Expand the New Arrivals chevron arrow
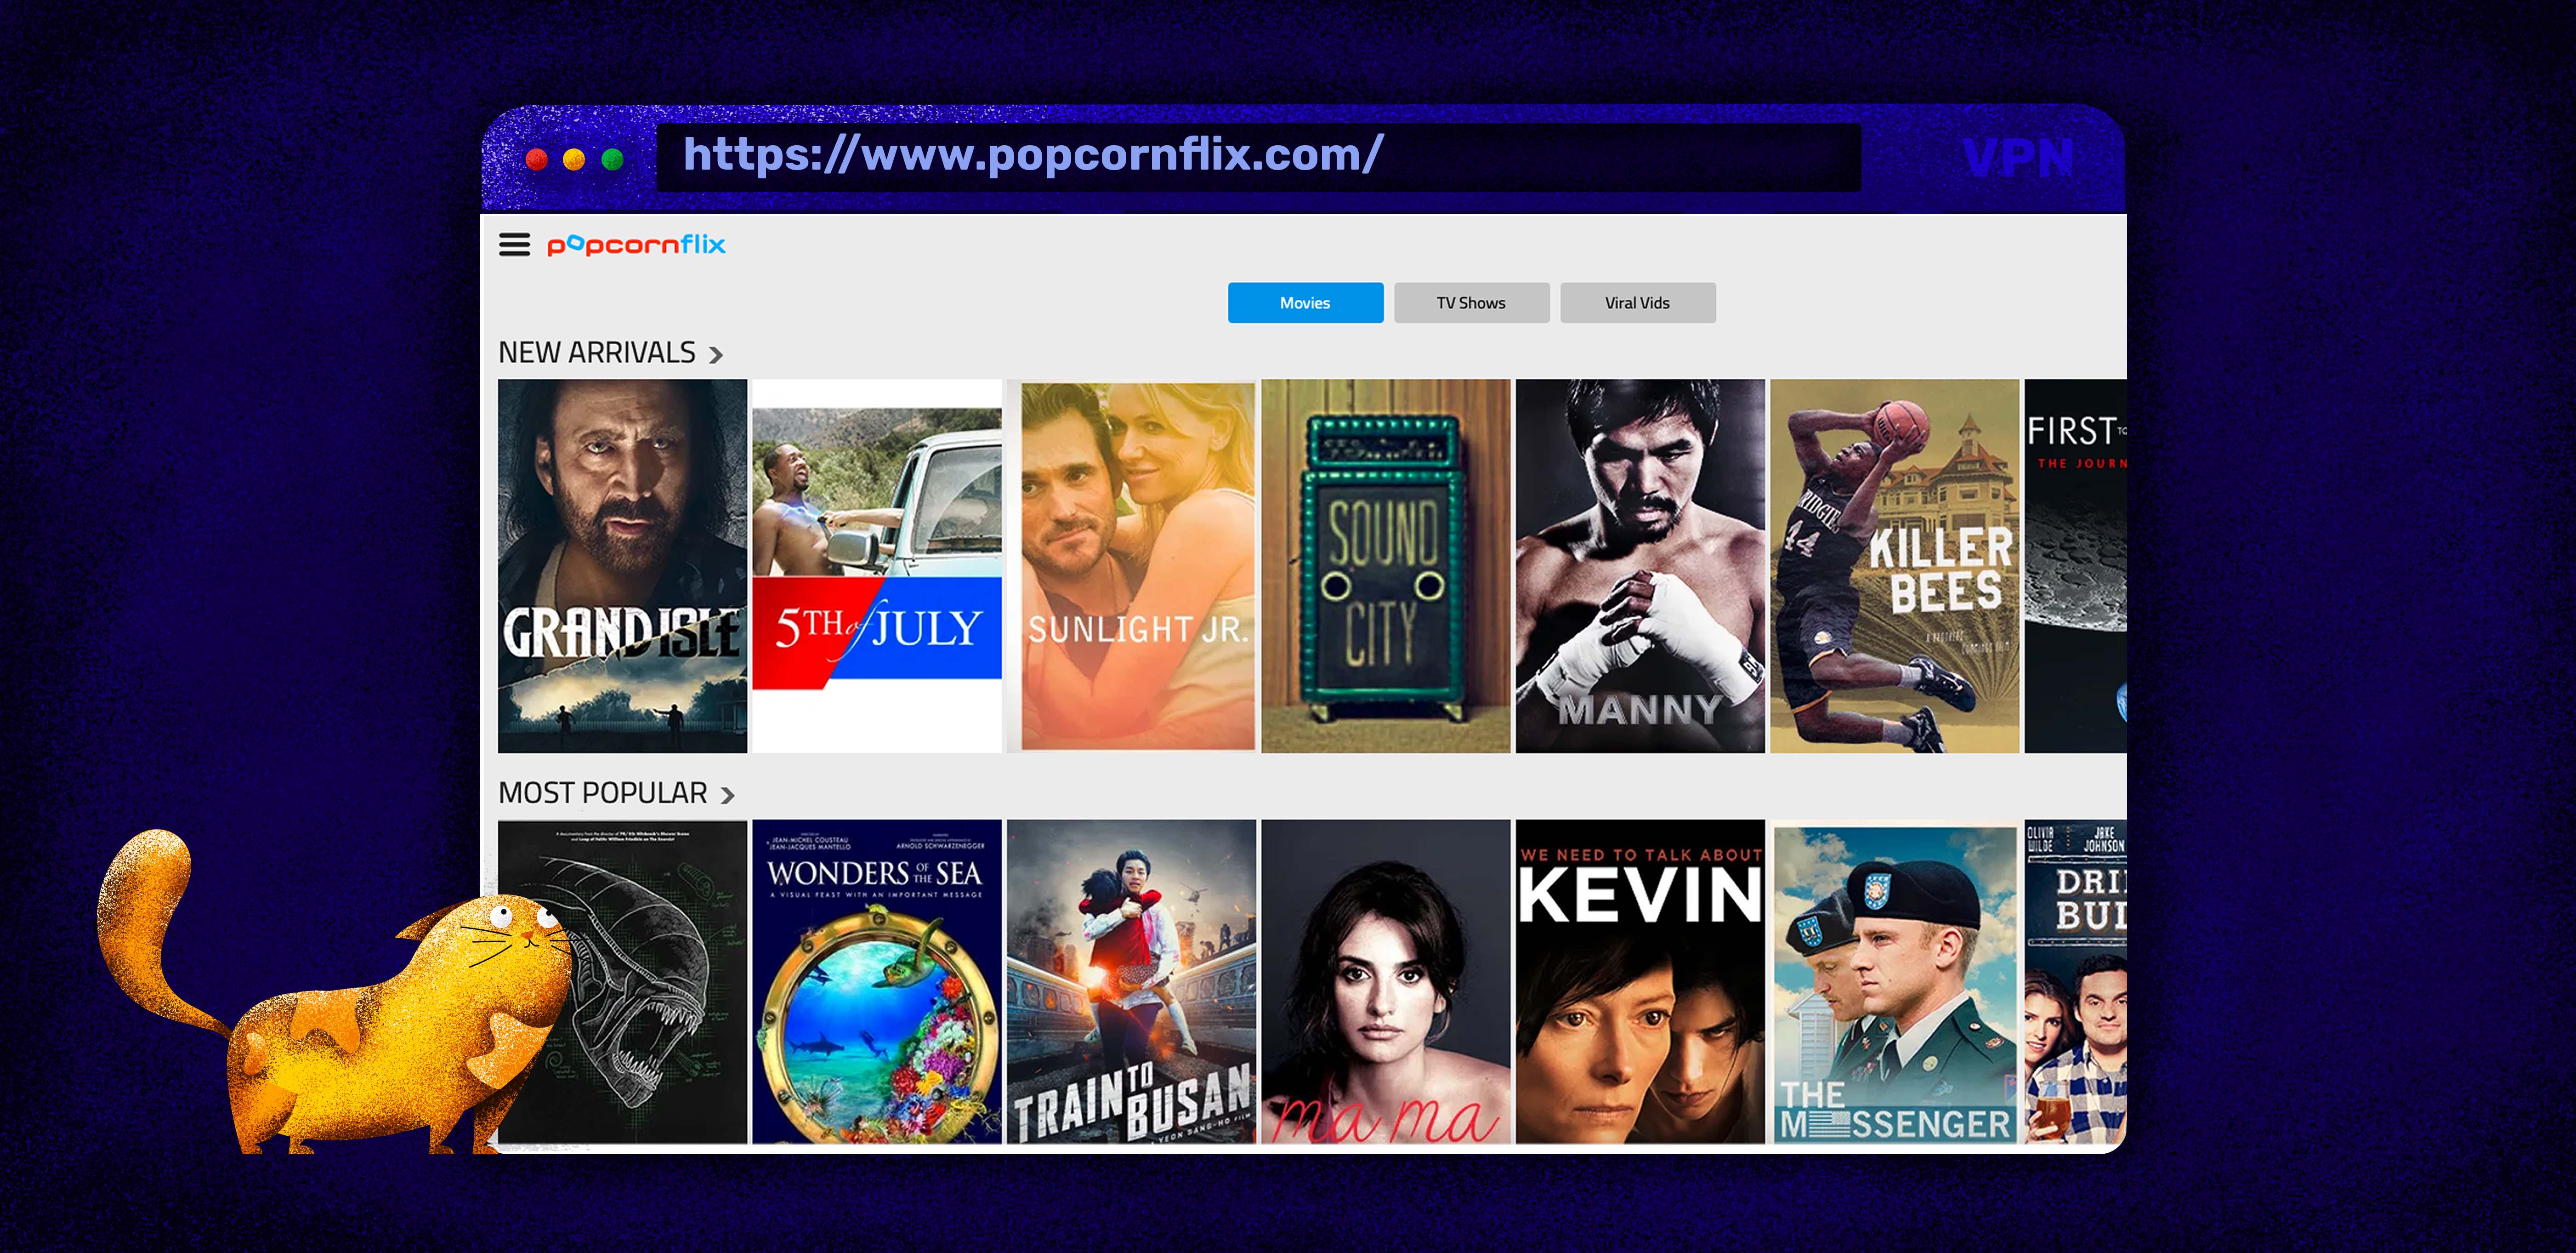Image resolution: width=2576 pixels, height=1253 pixels. (715, 355)
